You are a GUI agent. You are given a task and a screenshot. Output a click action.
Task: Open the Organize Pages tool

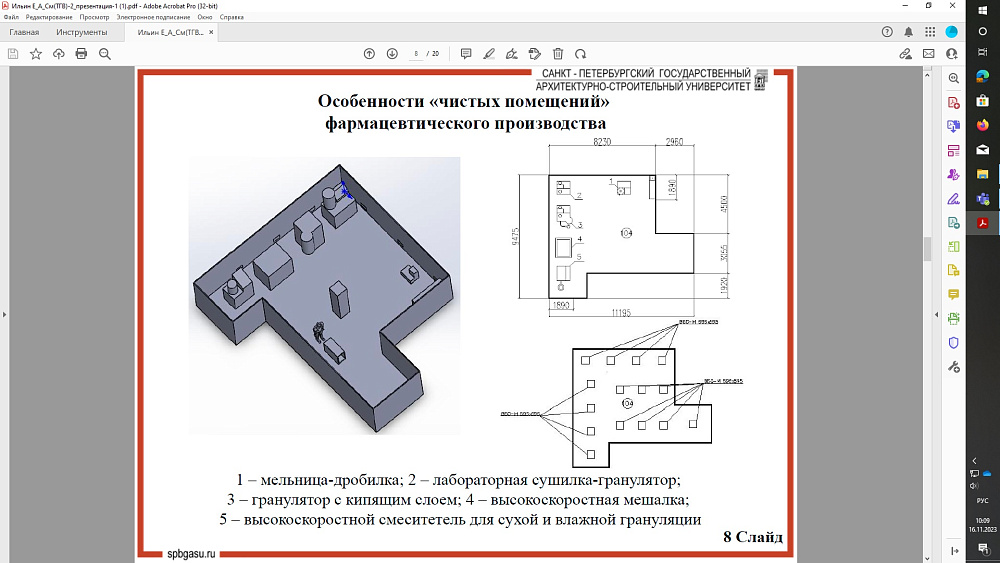click(x=953, y=150)
